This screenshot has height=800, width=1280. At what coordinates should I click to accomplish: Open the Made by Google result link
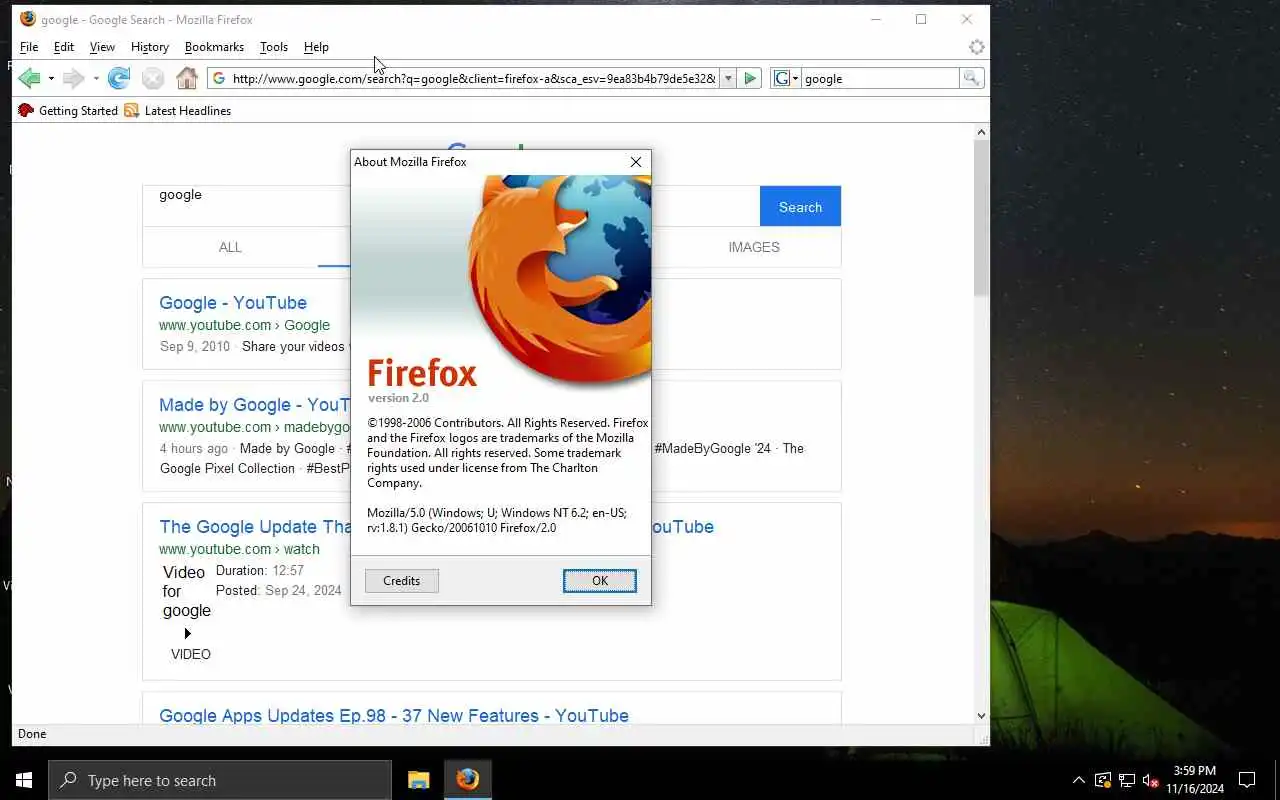pos(255,405)
